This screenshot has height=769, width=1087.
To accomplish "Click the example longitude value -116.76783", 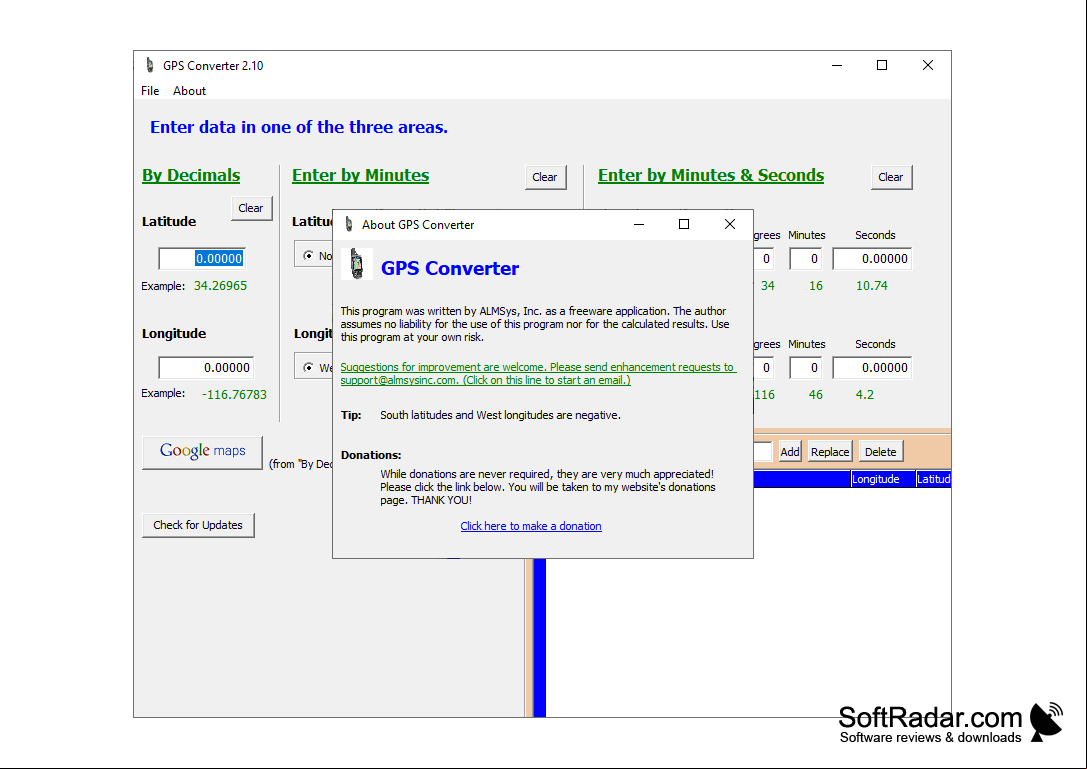I will point(234,395).
